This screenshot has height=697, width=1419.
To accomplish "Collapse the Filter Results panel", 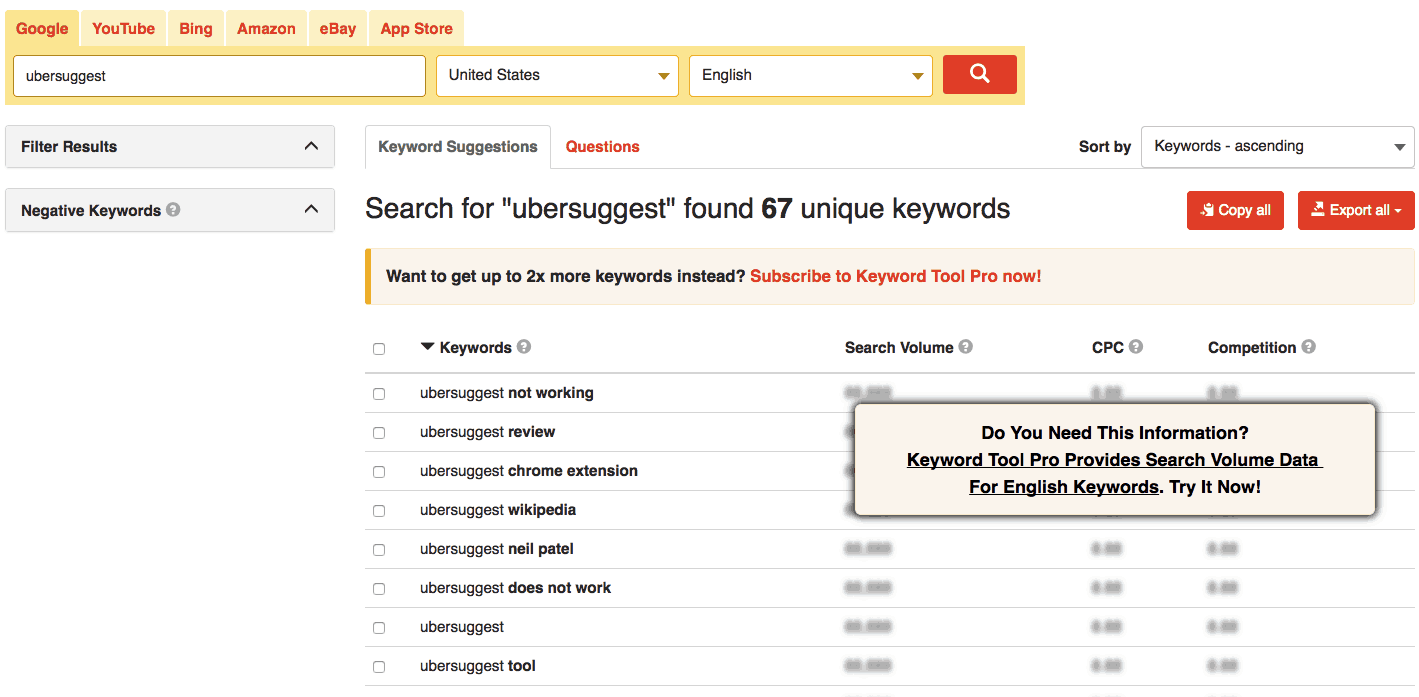I will [170, 147].
